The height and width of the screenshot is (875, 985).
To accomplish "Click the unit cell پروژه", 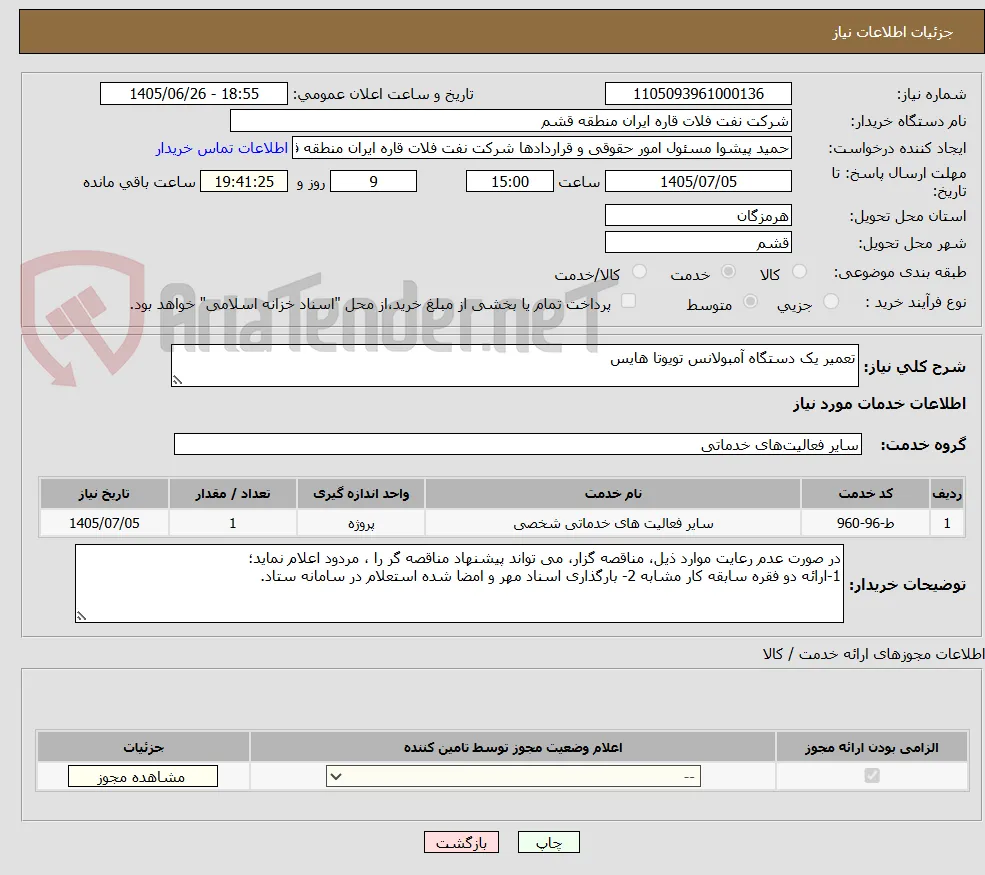I will pos(361,523).
